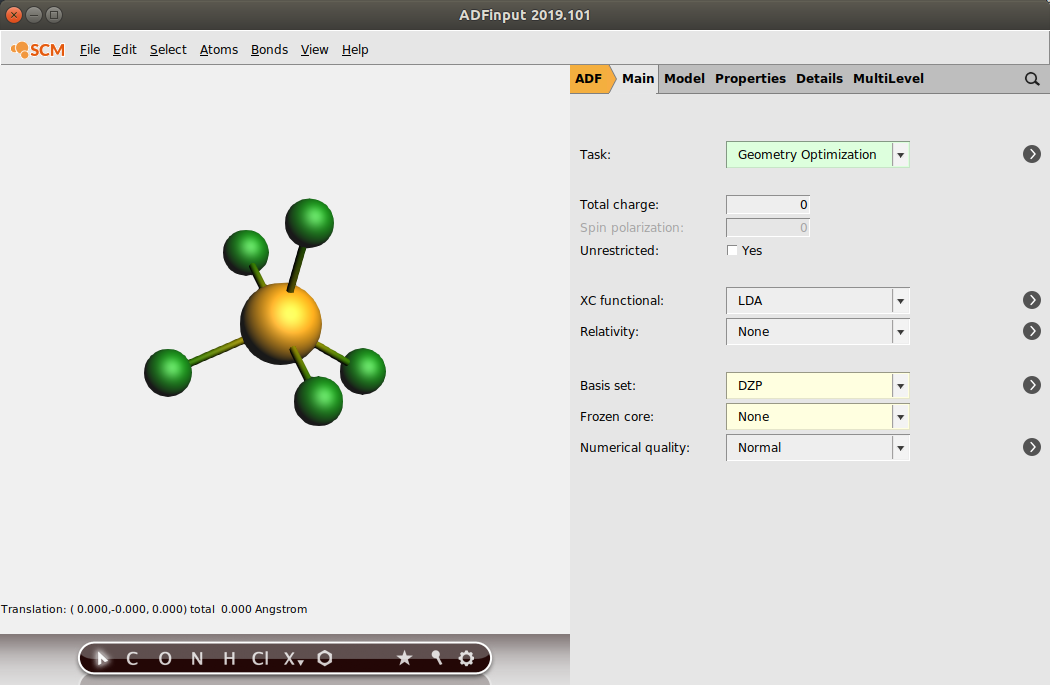Pick the Carbon (C) atom tool
The width and height of the screenshot is (1050, 685).
[132, 659]
